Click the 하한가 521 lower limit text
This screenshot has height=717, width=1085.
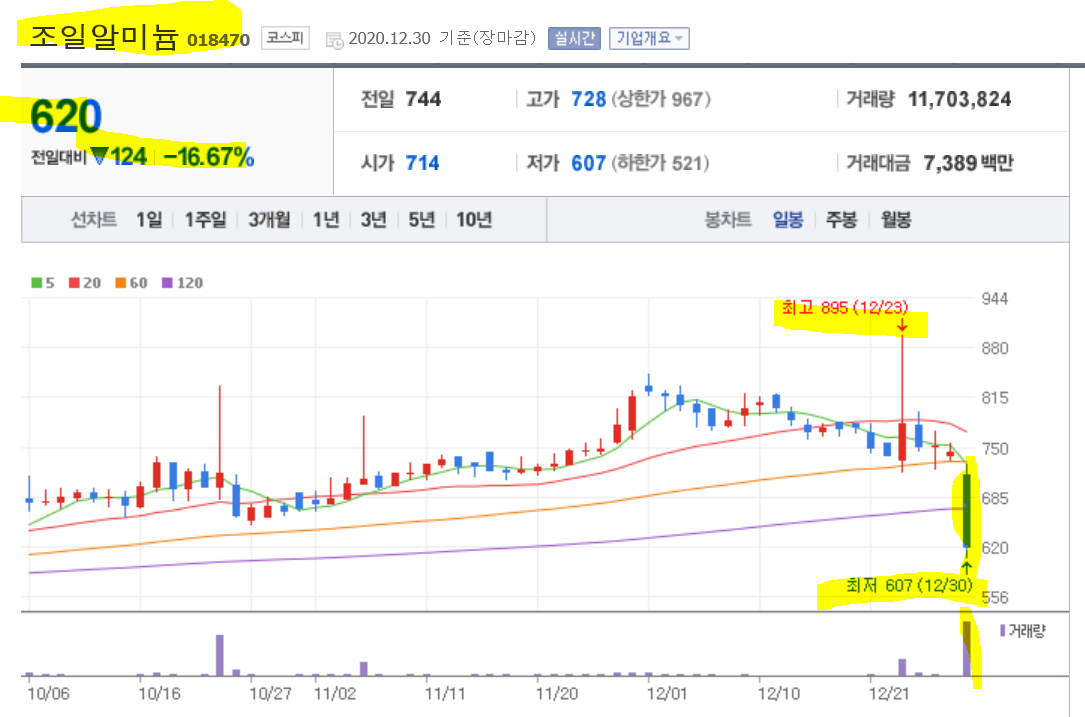[659, 163]
